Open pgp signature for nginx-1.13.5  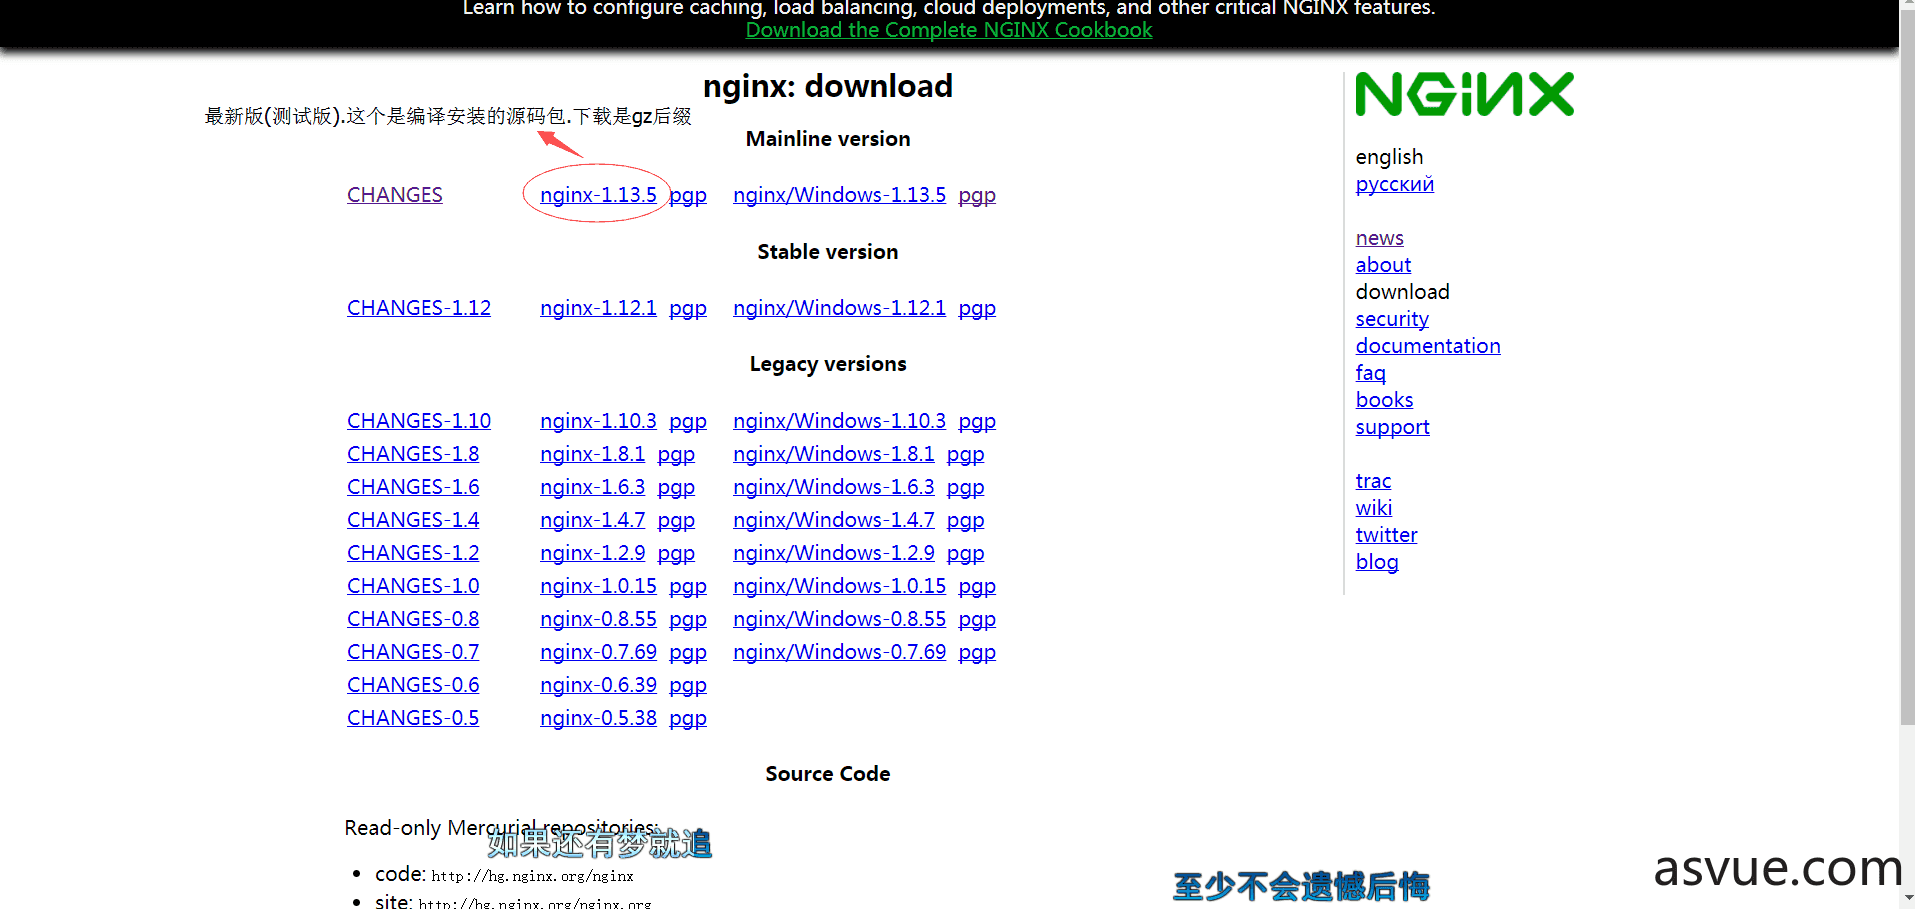(688, 195)
